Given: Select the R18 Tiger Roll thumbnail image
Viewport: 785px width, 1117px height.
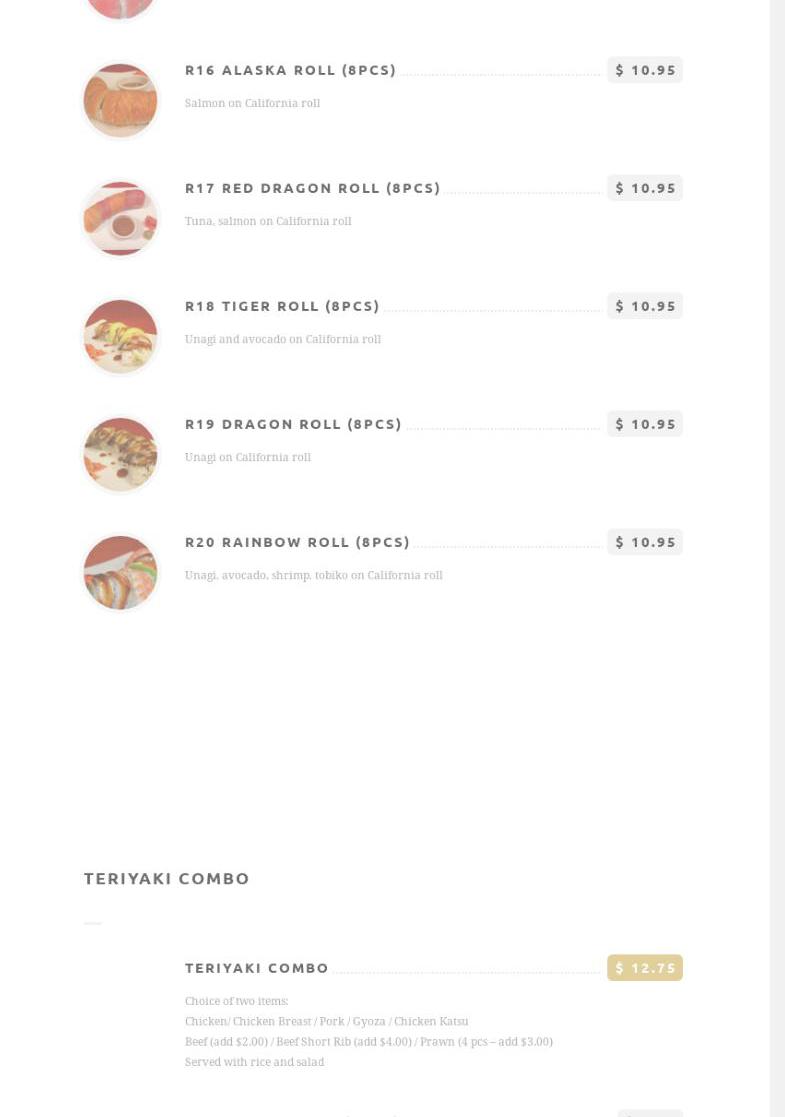Looking at the screenshot, I should (120, 336).
